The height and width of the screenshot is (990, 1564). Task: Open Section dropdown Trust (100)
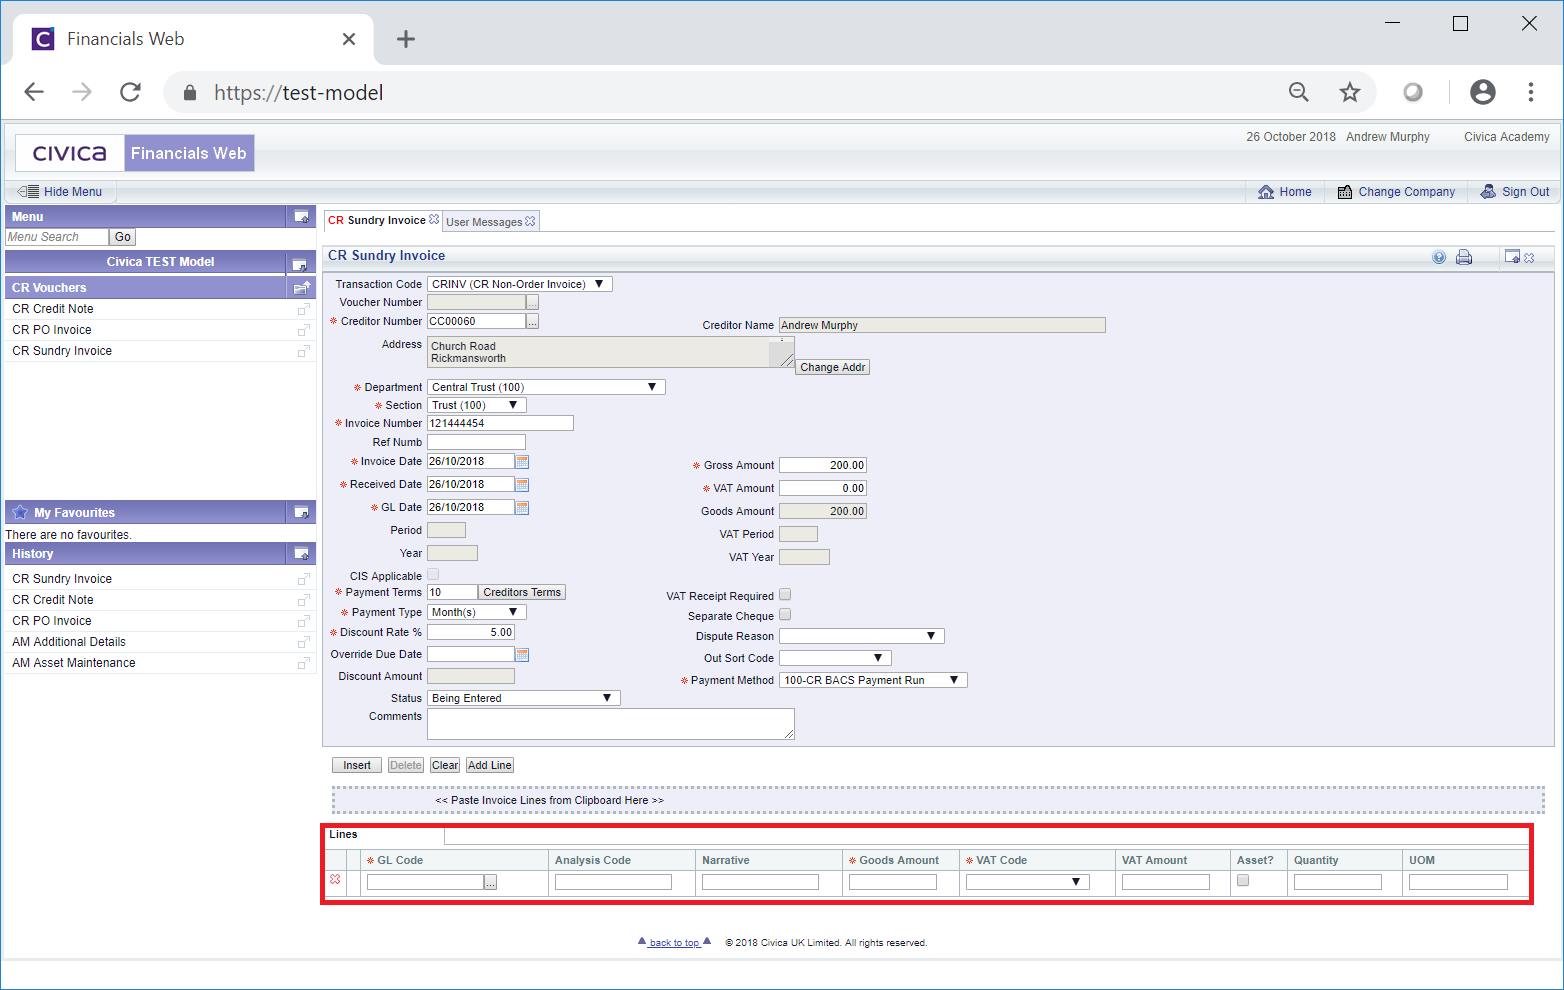[477, 405]
